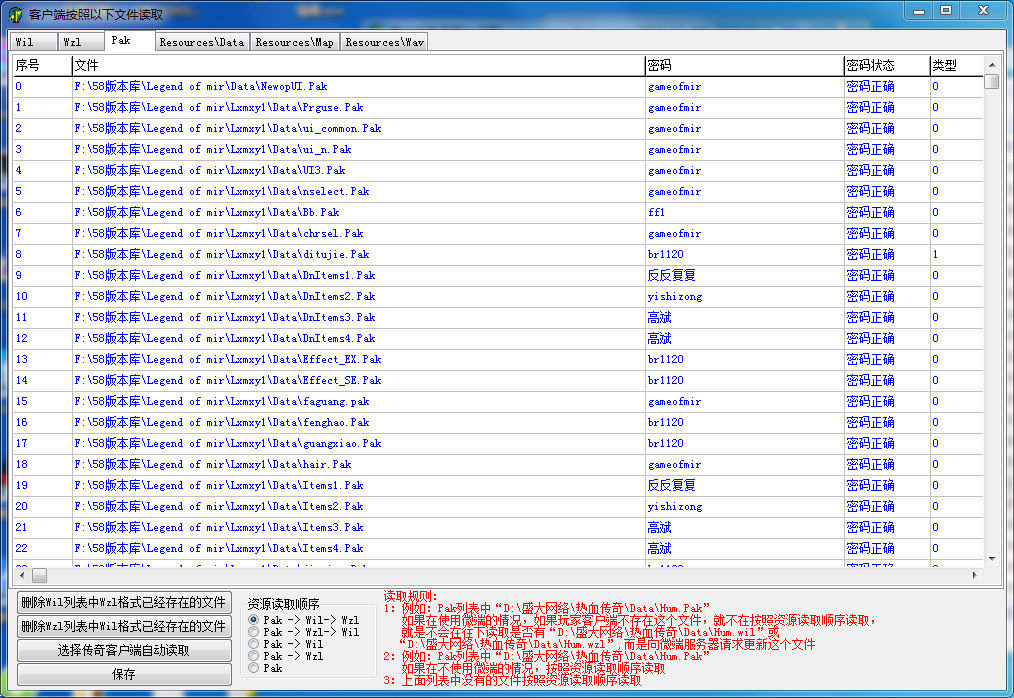Sort by the 类型 column header
Screen dimensions: 1014x698
pyautogui.click(x=956, y=65)
